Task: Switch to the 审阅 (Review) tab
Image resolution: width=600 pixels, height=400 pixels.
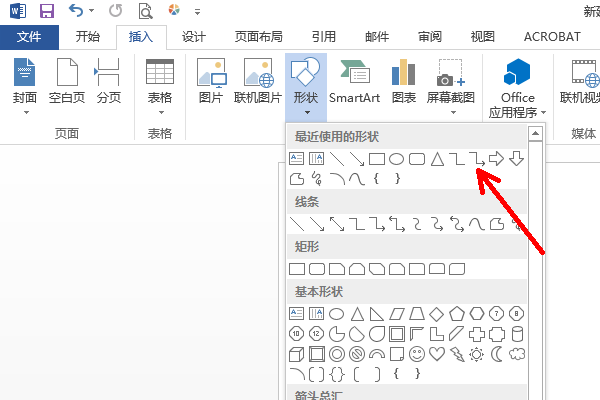Action: tap(430, 37)
